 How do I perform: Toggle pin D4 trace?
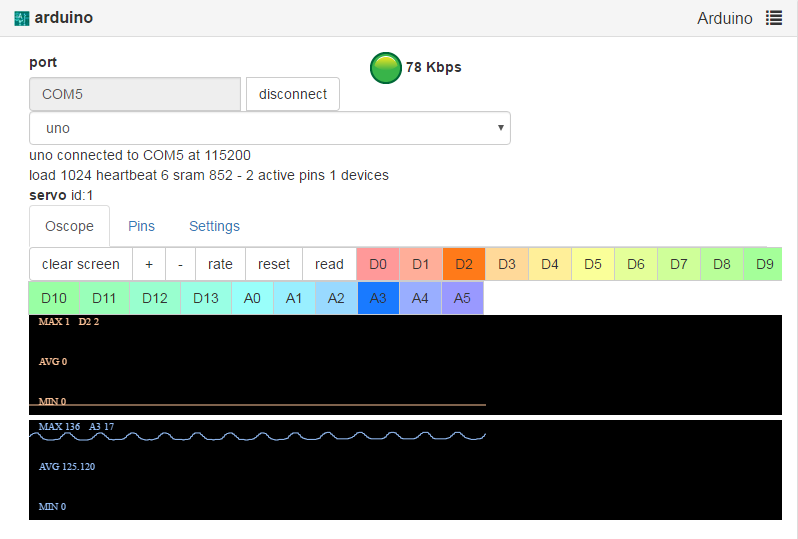coord(550,264)
